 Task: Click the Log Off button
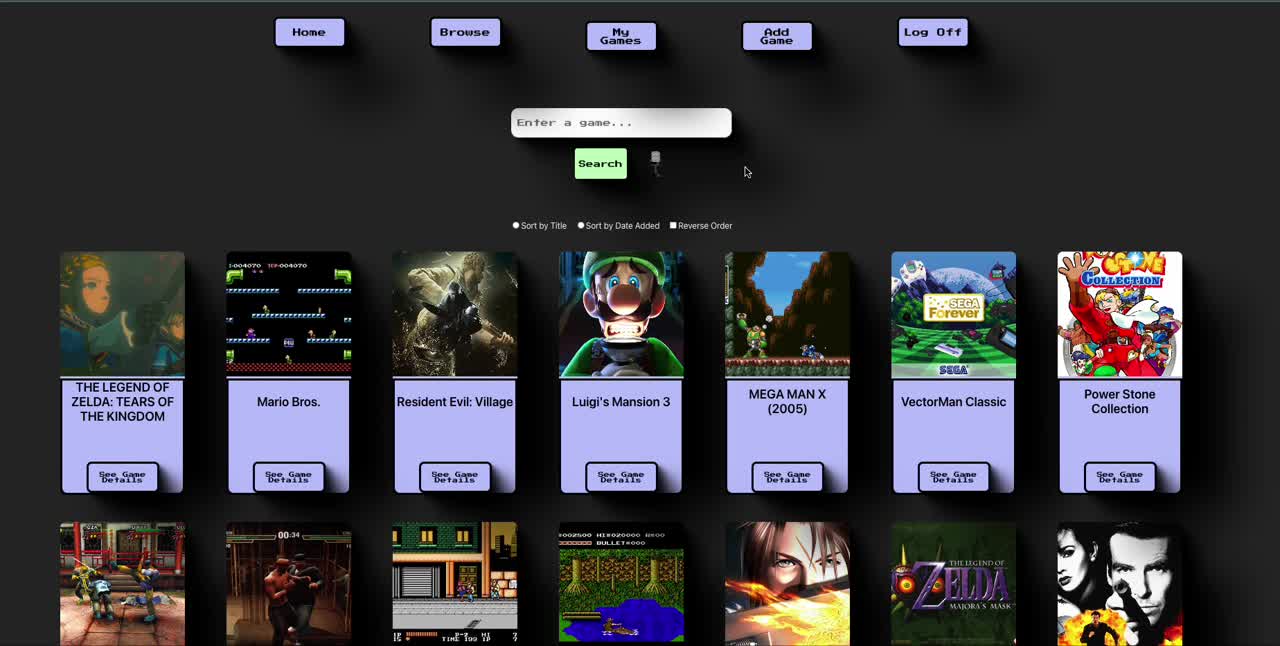pyautogui.click(x=932, y=31)
